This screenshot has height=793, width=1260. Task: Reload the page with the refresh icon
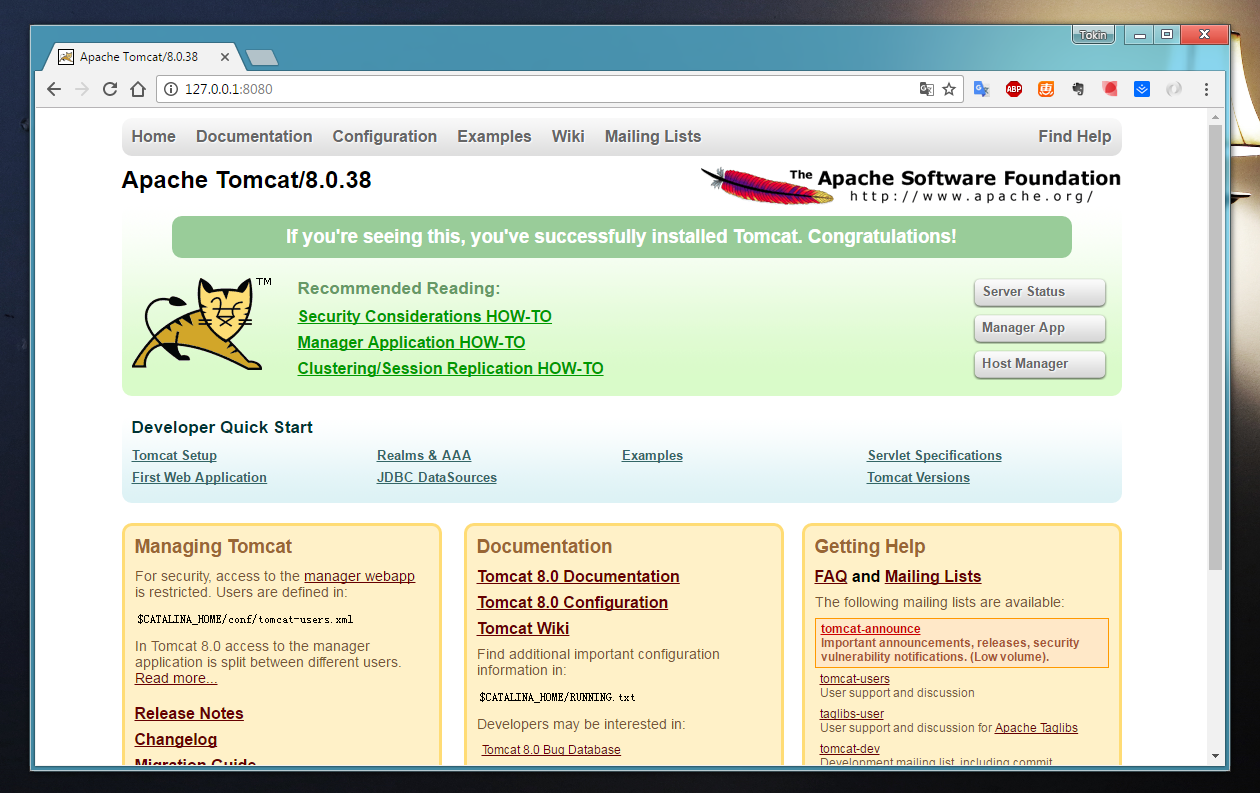coord(110,89)
